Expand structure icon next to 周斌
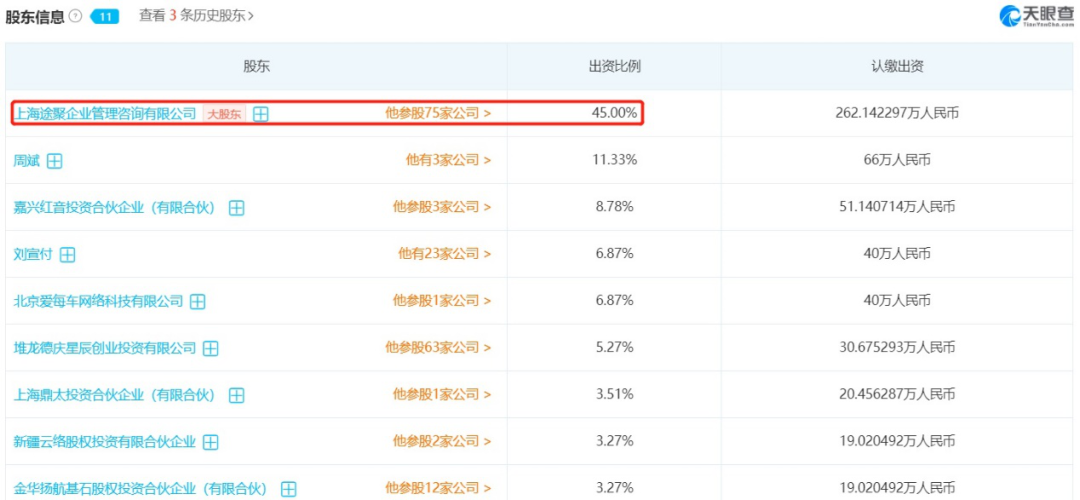Image resolution: width=1080 pixels, height=500 pixels. tap(54, 161)
